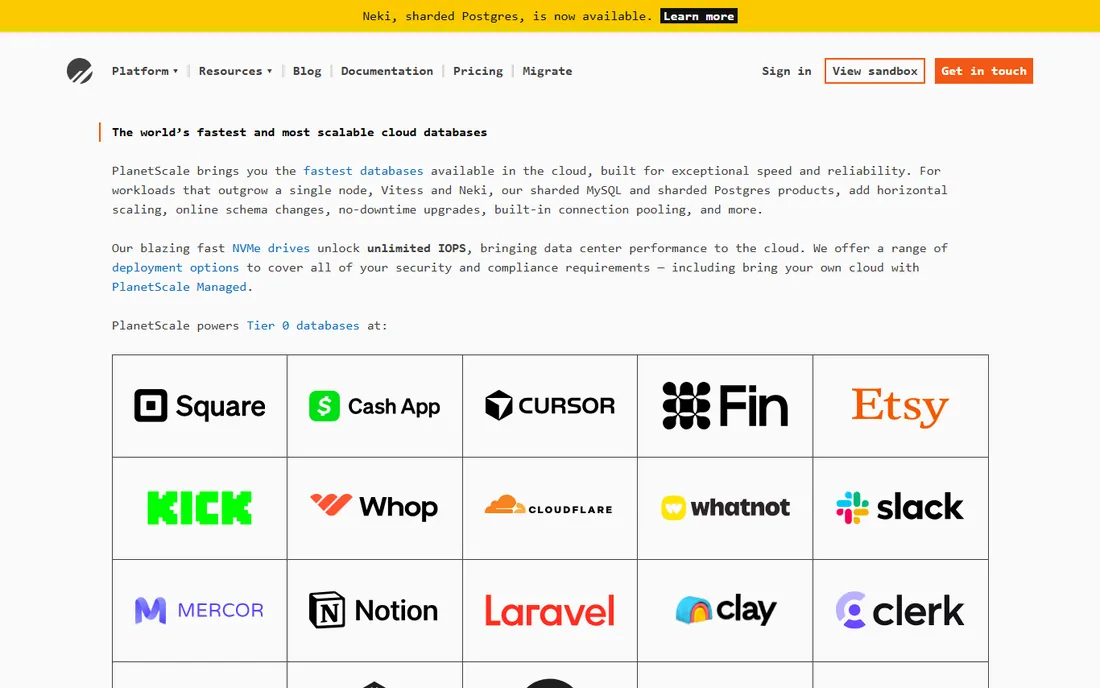Click Sign in

coord(786,71)
